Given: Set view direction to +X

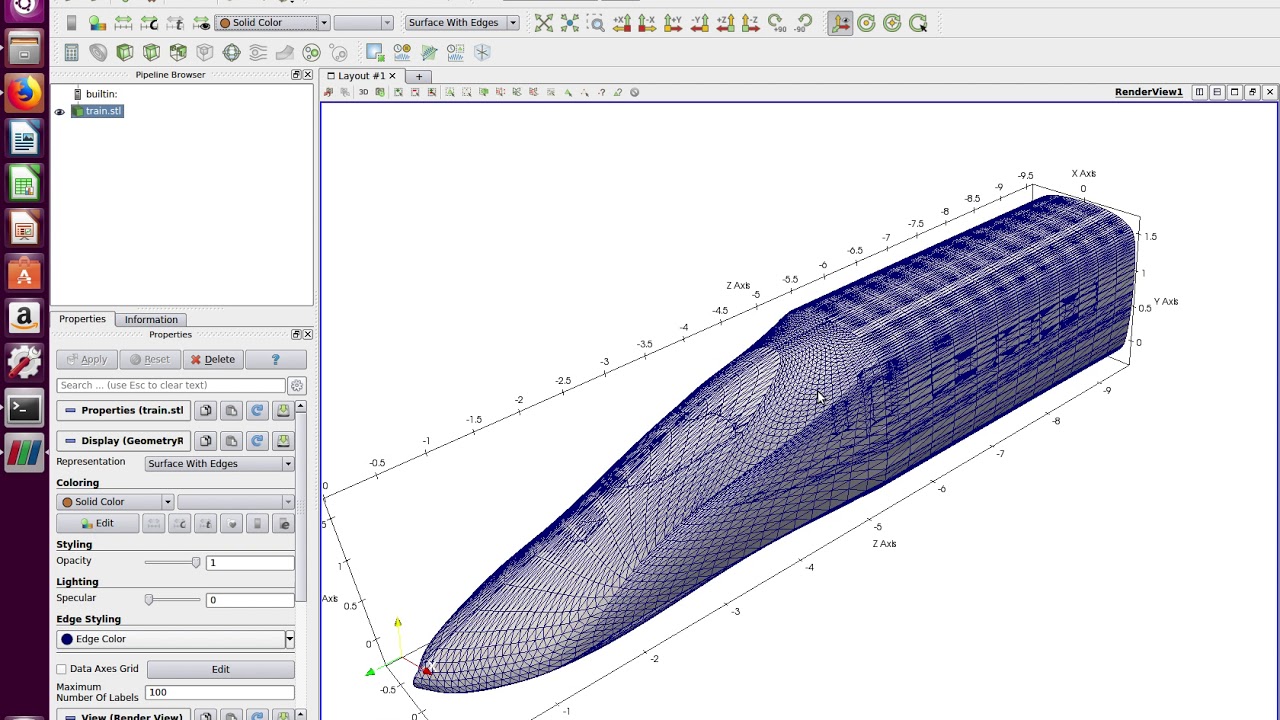Looking at the screenshot, I should click(x=622, y=22).
